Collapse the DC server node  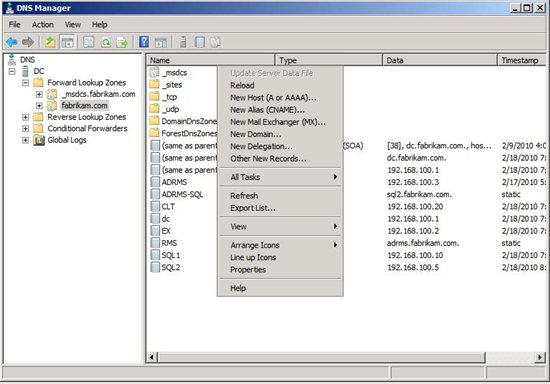click(12, 72)
